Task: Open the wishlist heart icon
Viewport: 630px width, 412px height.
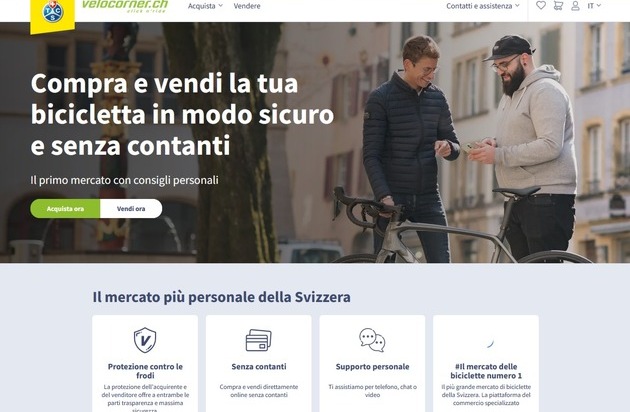Action: click(x=541, y=6)
